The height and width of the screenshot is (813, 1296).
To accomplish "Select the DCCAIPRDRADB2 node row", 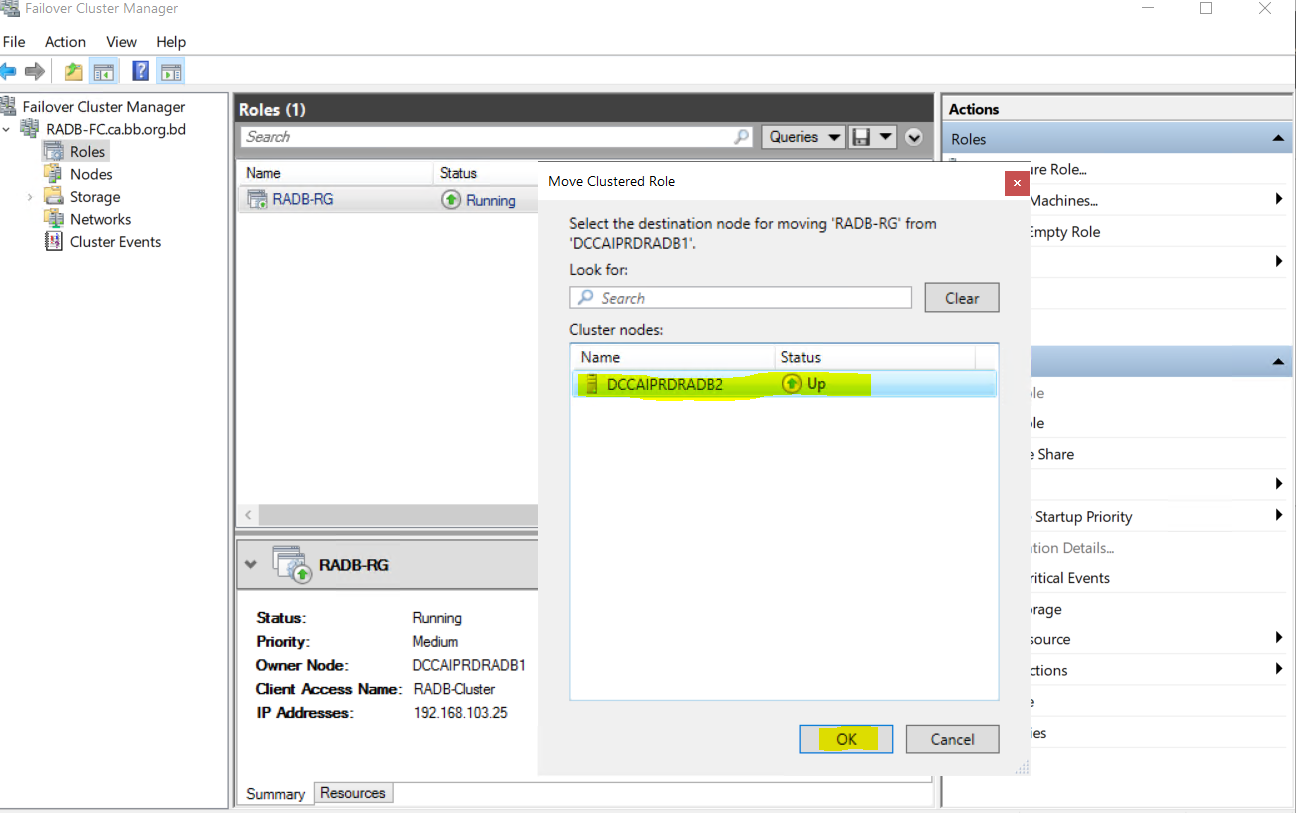I will (784, 384).
